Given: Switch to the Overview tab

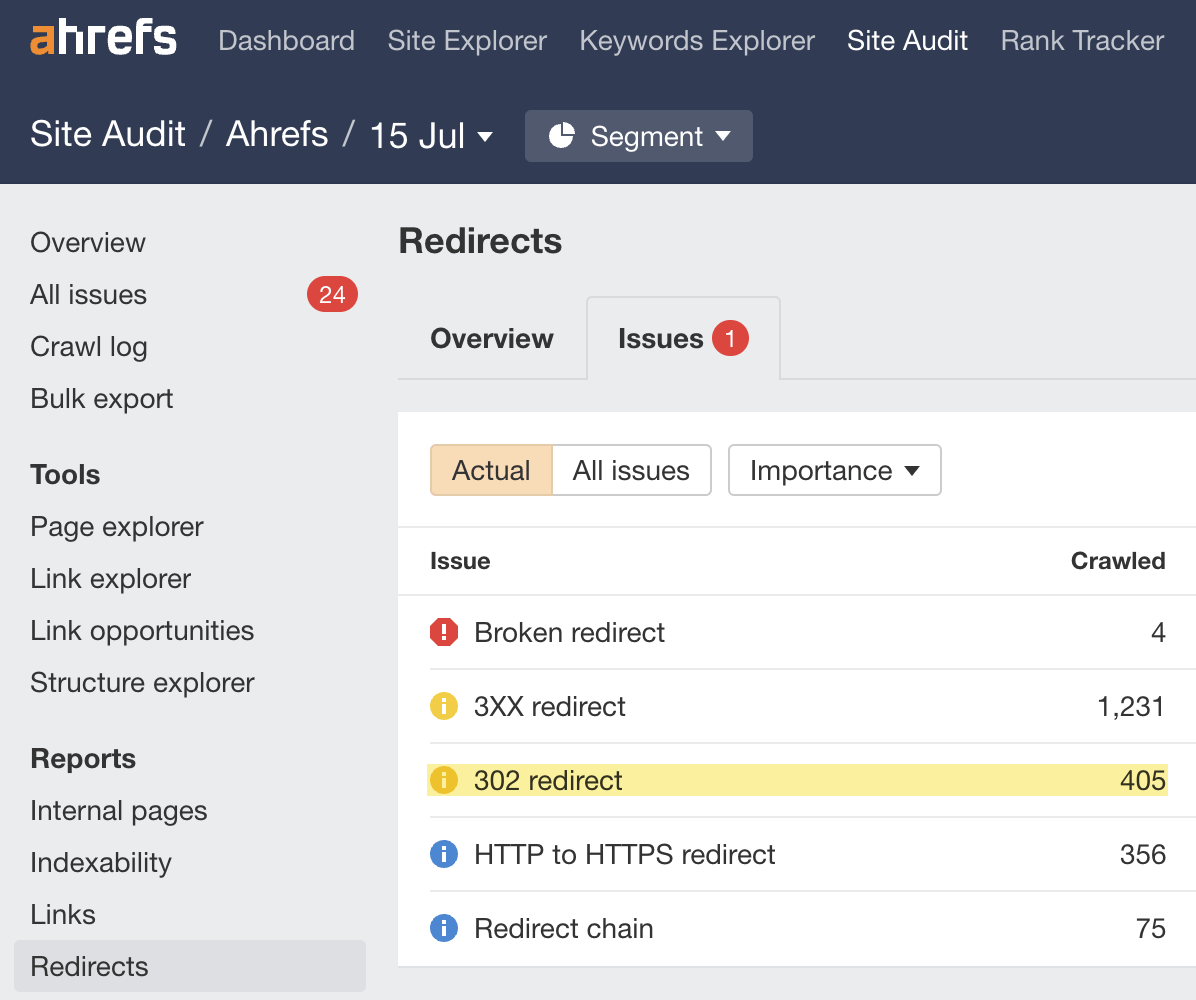Looking at the screenshot, I should 491,338.
